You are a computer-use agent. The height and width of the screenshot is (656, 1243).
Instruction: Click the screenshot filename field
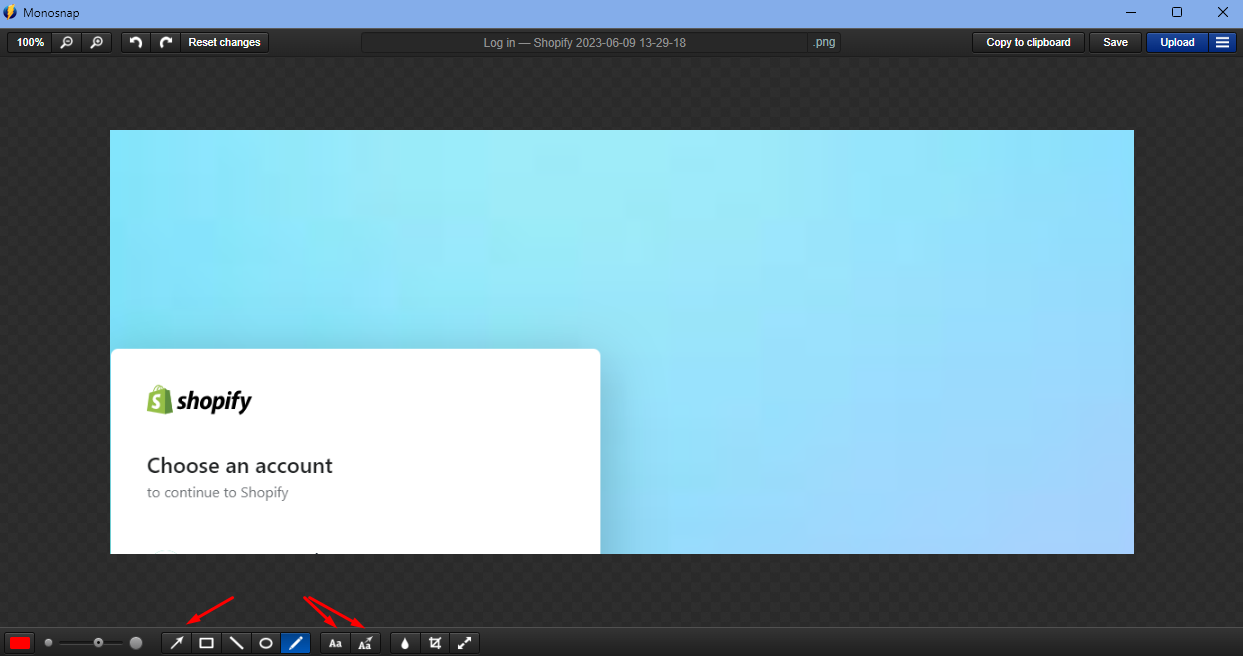point(585,42)
